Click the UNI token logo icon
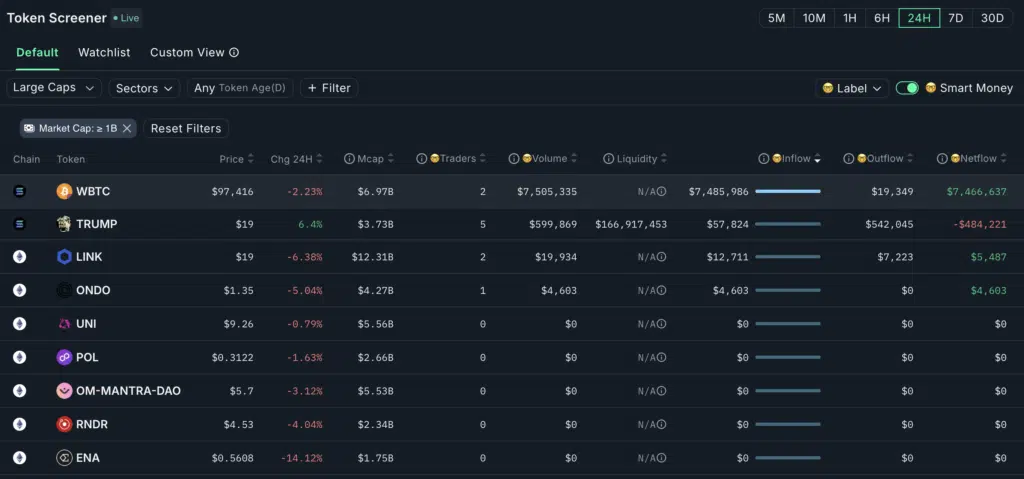This screenshot has width=1024, height=479. (64, 323)
